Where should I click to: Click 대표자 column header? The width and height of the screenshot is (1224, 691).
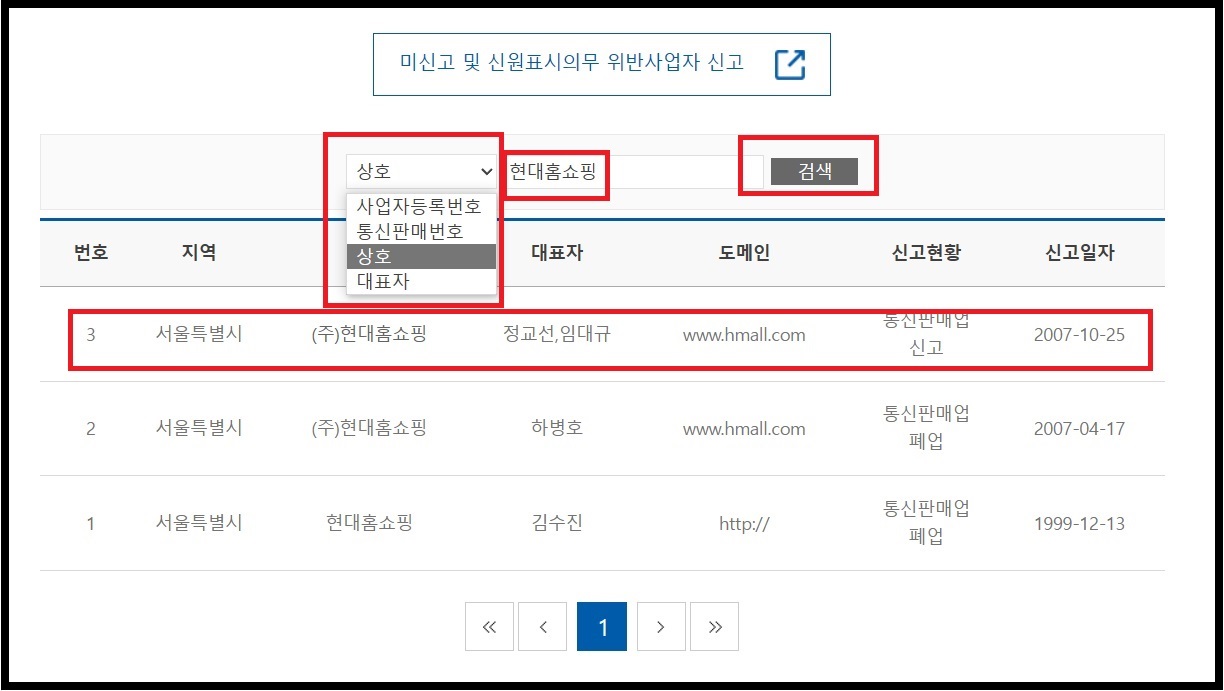tap(557, 253)
